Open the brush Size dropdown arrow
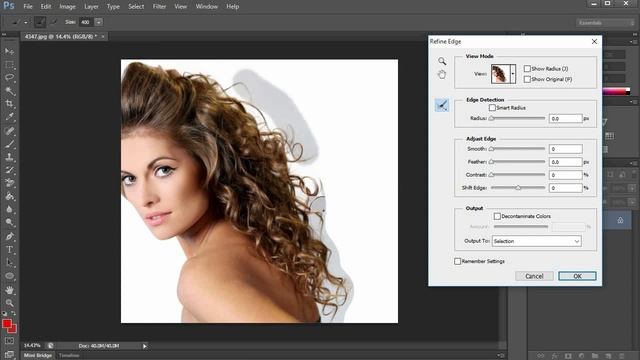640x360 pixels. coord(99,22)
